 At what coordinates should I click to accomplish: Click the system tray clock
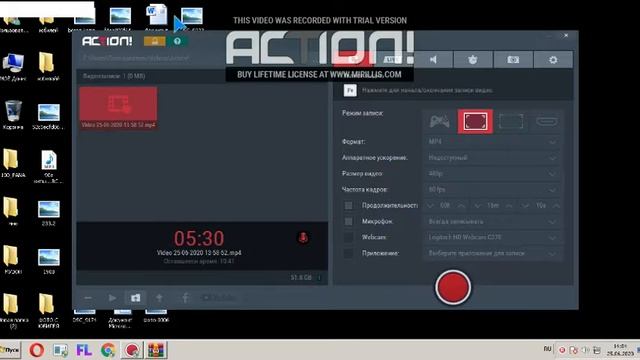tap(620, 350)
